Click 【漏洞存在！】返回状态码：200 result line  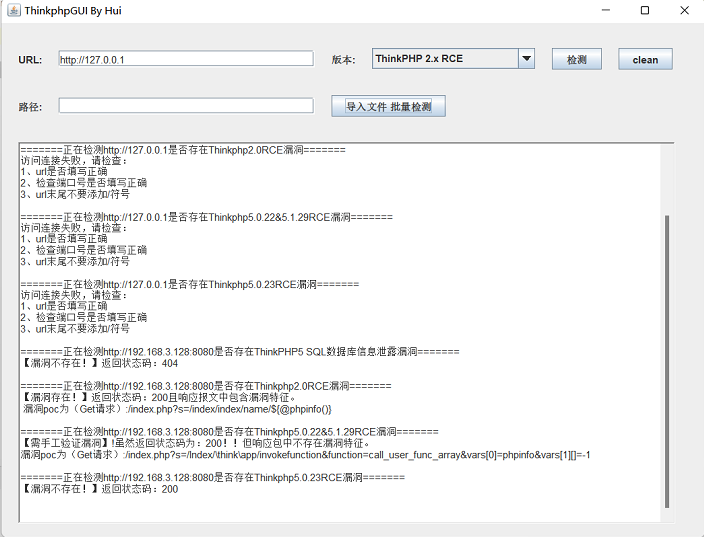point(158,397)
